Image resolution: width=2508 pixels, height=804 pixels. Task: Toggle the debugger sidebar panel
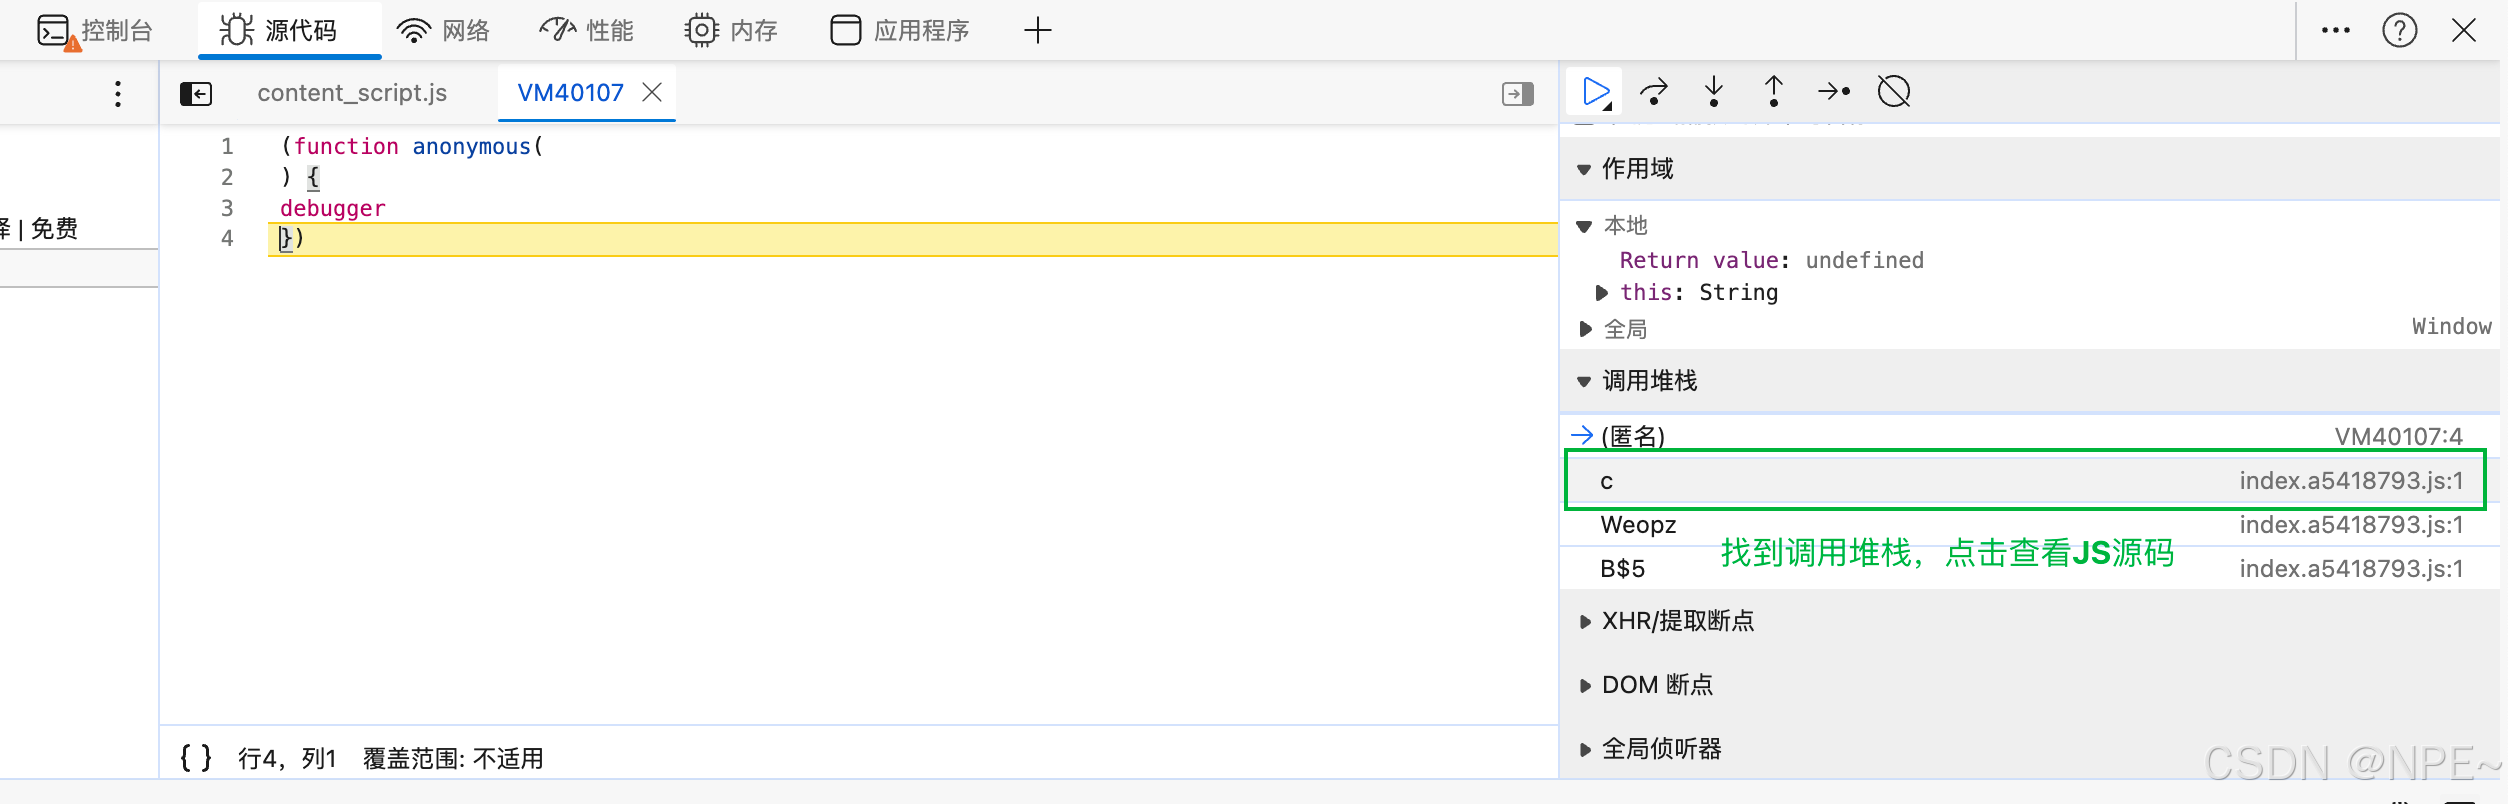tap(1517, 94)
